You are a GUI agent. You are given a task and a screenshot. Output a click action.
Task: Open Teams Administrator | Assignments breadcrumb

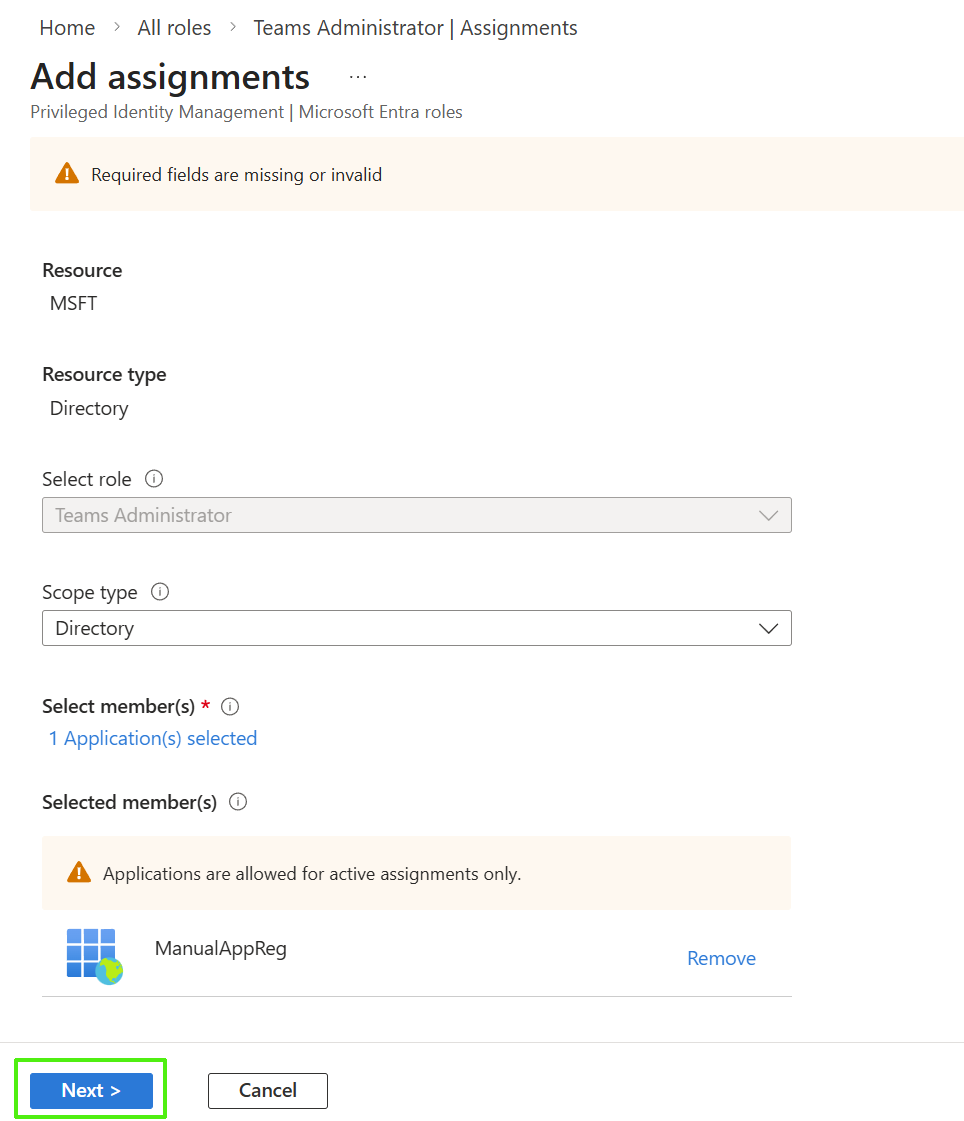tap(415, 28)
